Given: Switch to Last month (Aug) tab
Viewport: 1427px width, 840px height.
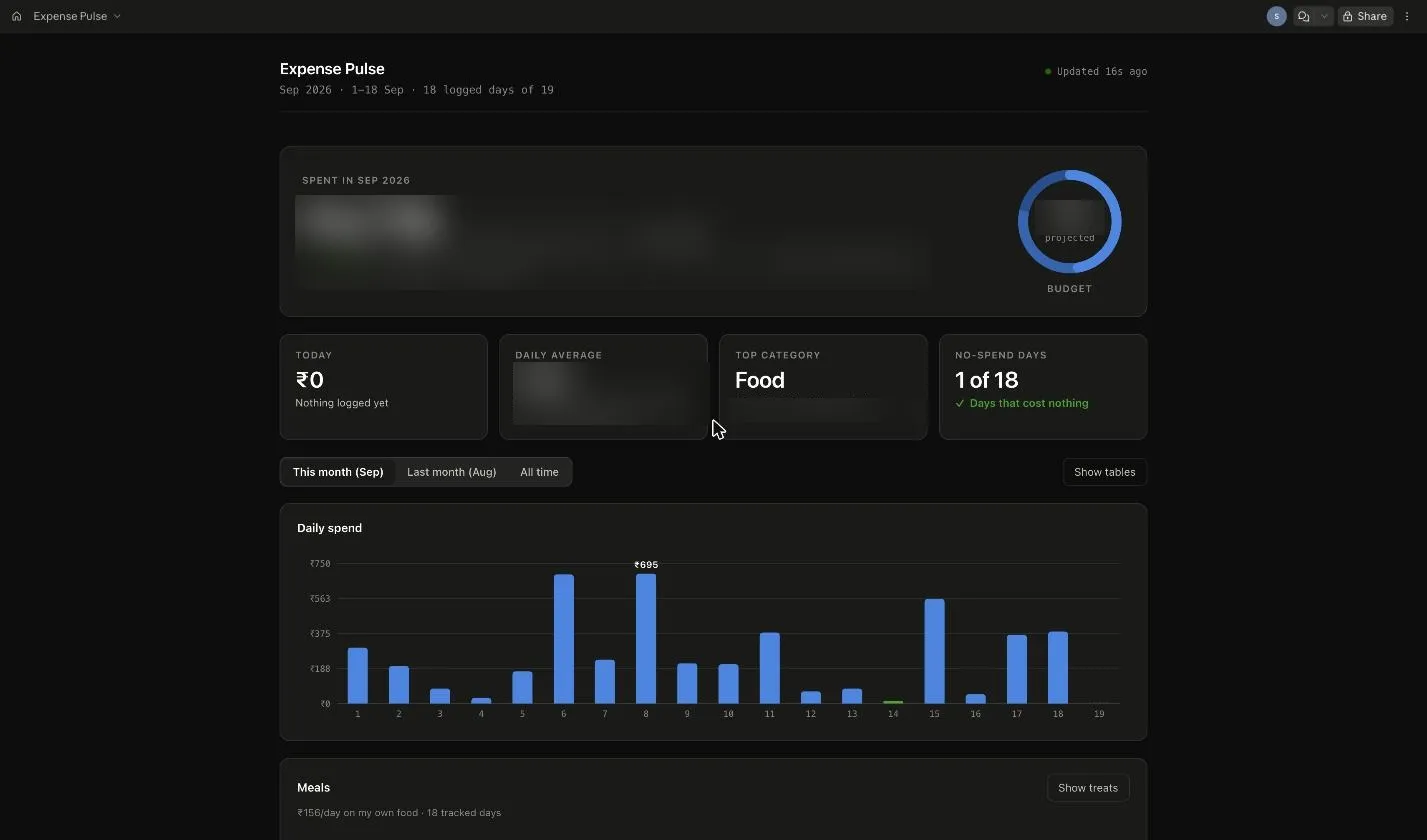Looking at the screenshot, I should [x=451, y=472].
